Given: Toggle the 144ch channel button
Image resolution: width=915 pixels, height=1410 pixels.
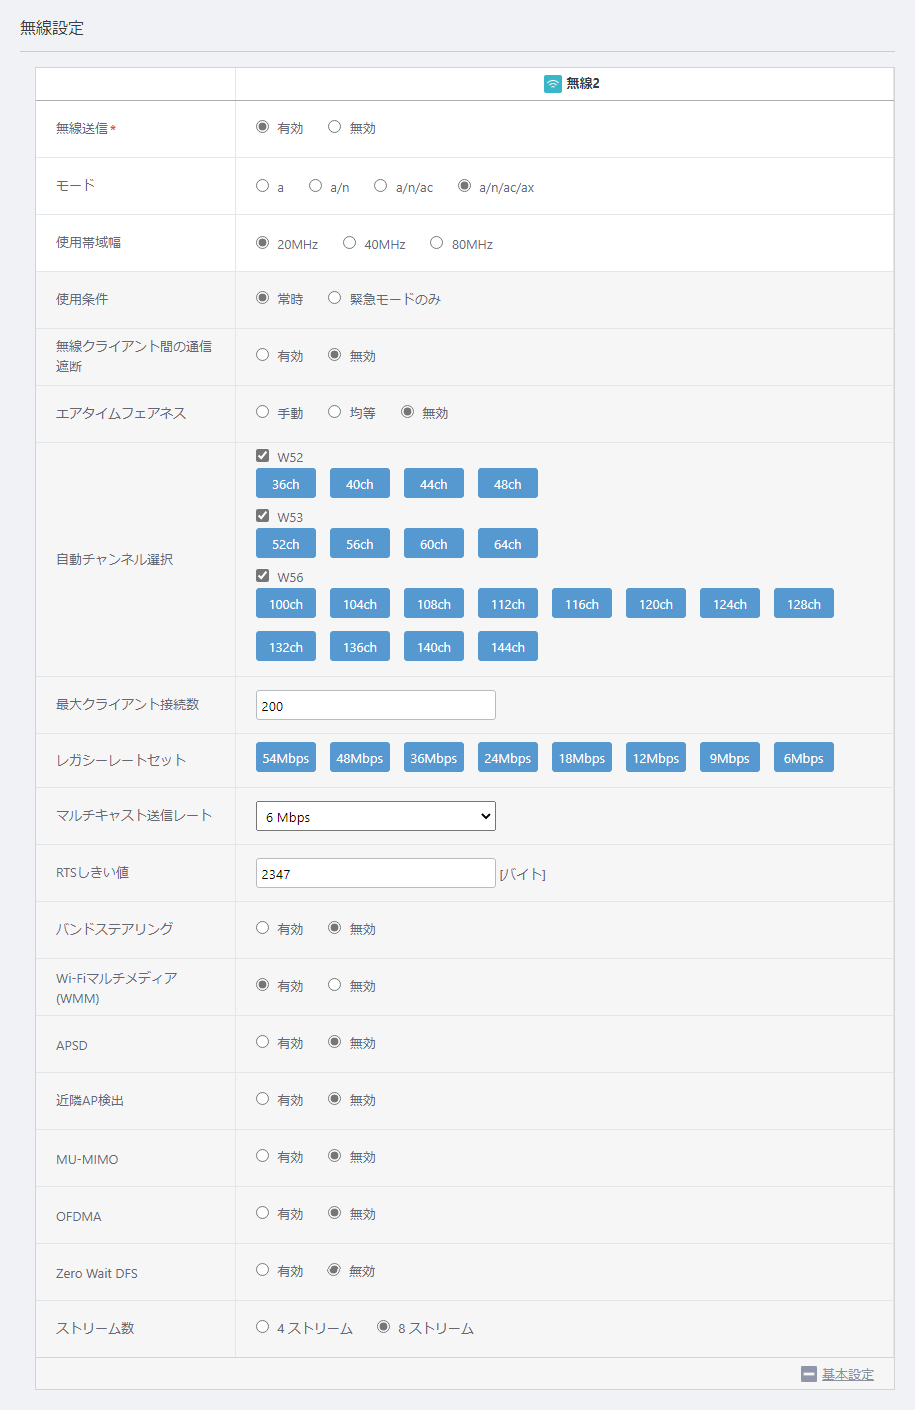Looking at the screenshot, I should [508, 647].
